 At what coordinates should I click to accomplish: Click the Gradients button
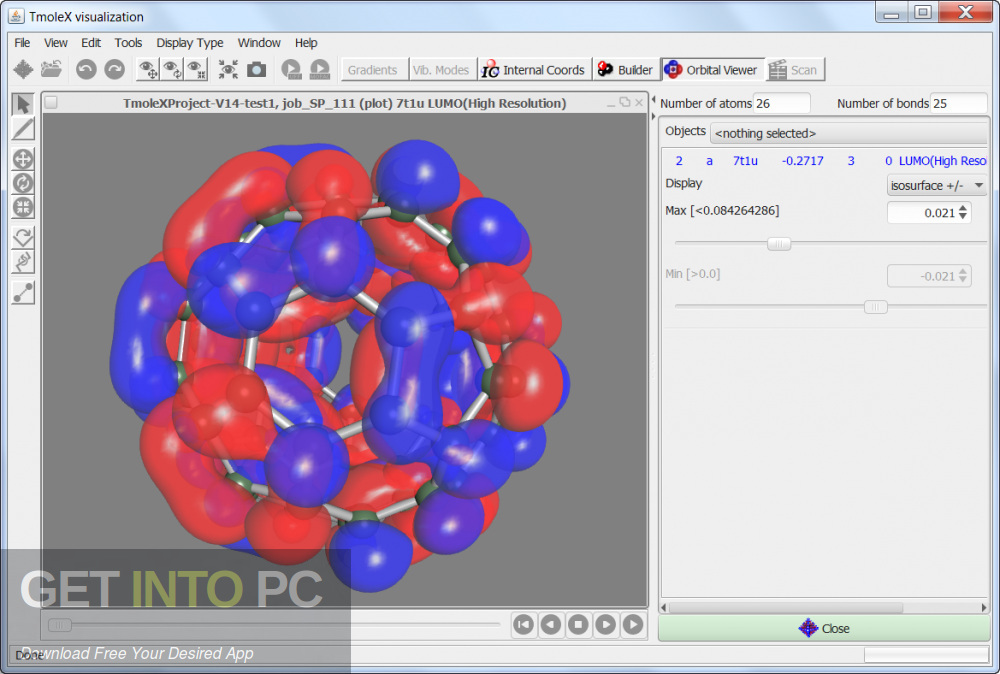coord(372,70)
